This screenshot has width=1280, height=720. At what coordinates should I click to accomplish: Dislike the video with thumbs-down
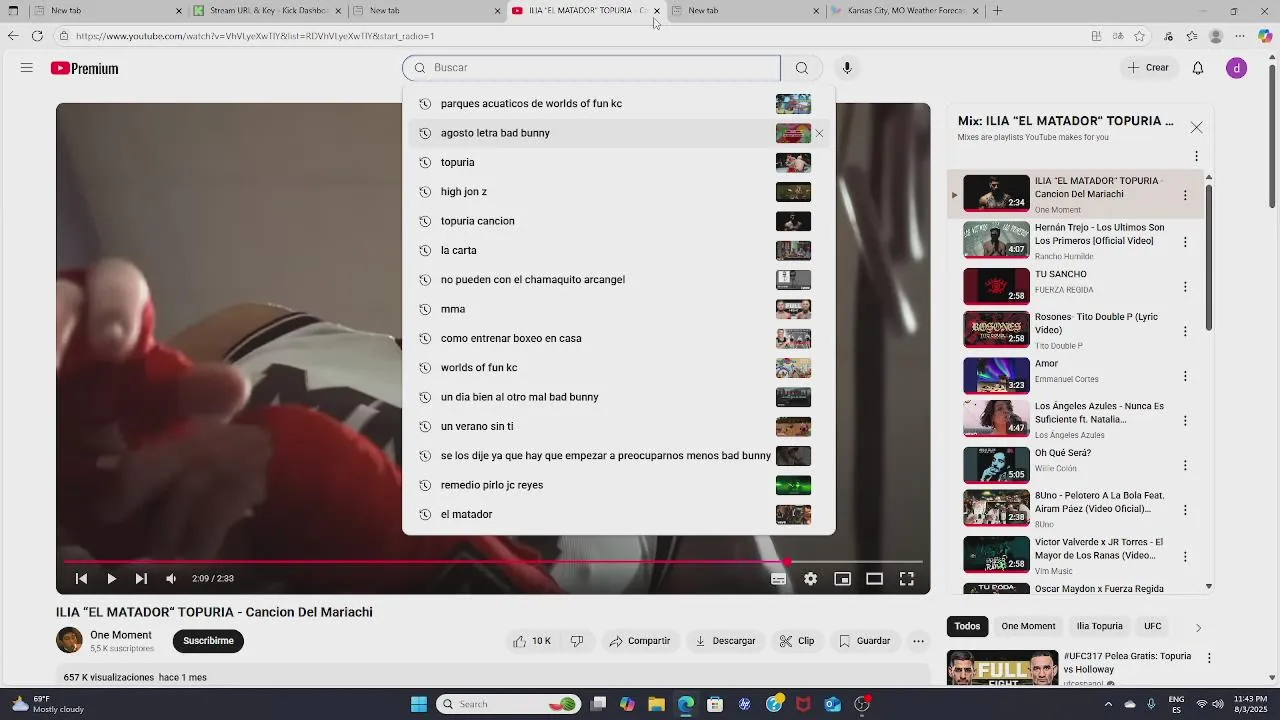577,641
